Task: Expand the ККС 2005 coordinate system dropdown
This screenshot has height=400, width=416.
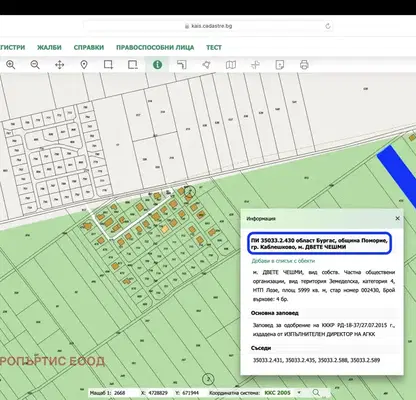Action: [x=282, y=393]
